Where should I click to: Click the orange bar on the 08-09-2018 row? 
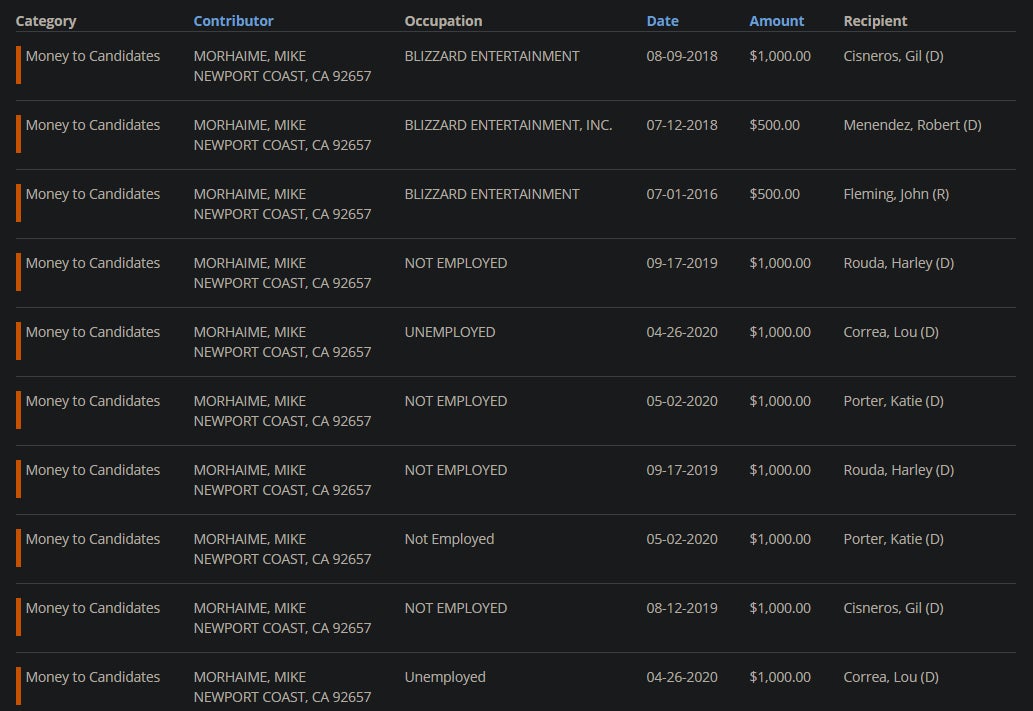(x=18, y=65)
